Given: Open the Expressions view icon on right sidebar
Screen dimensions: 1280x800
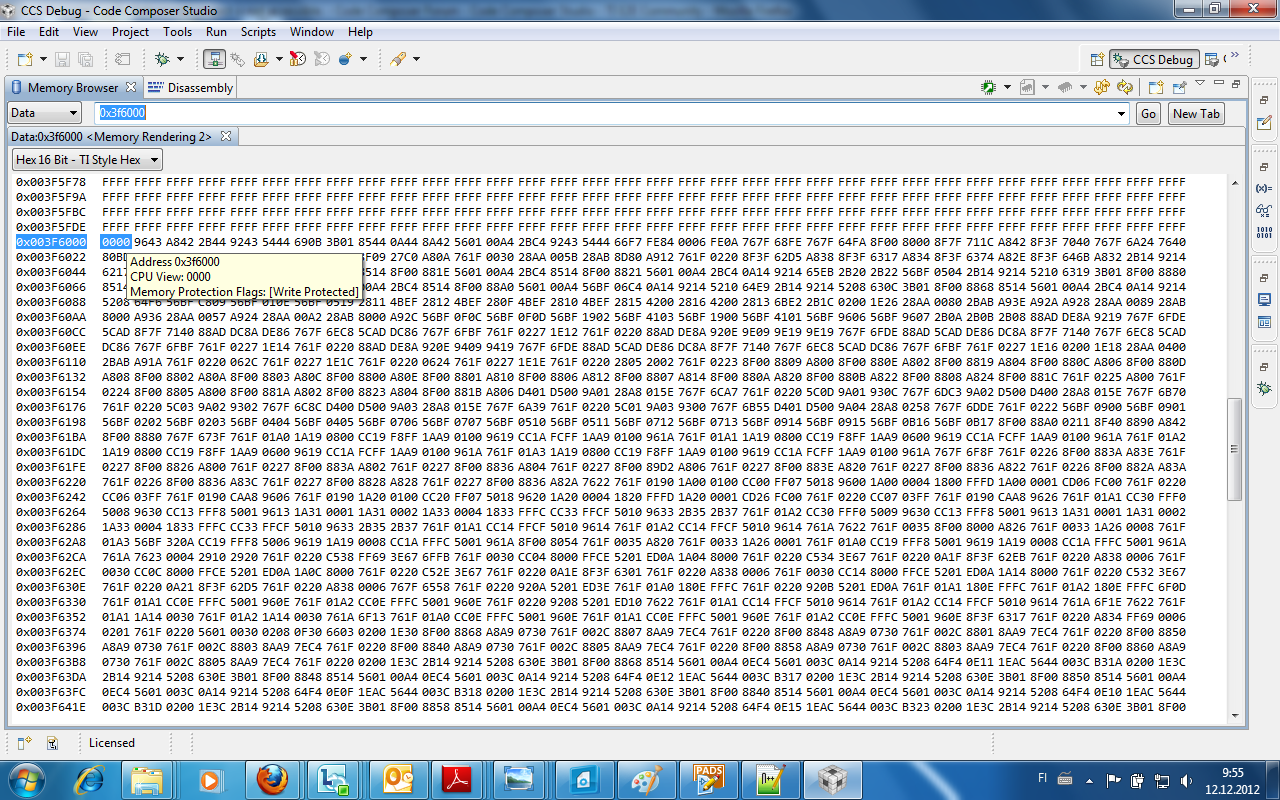Looking at the screenshot, I should coord(1263,188).
